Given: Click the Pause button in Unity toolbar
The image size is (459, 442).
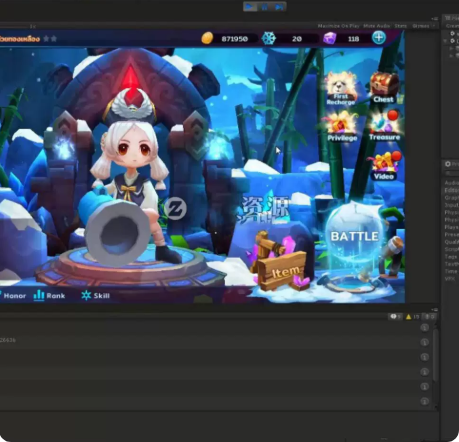Looking at the screenshot, I should (x=265, y=6).
